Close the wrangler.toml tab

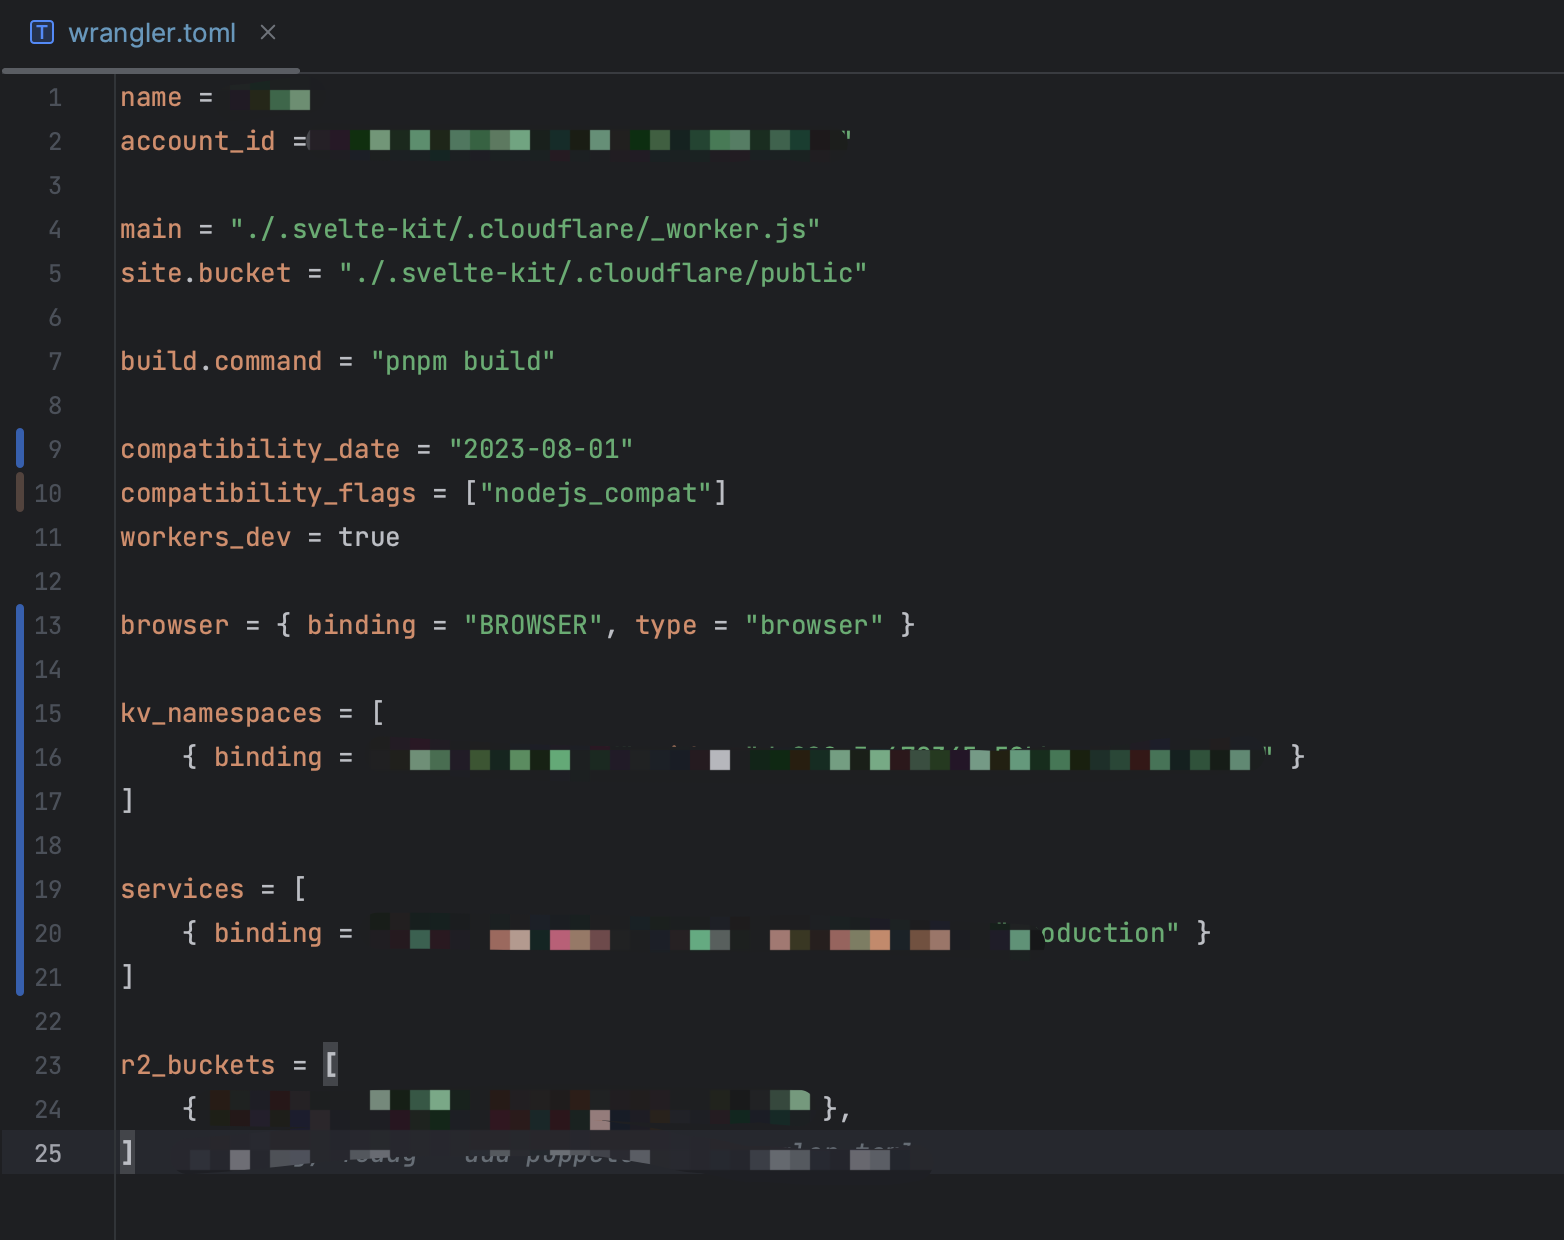[267, 32]
